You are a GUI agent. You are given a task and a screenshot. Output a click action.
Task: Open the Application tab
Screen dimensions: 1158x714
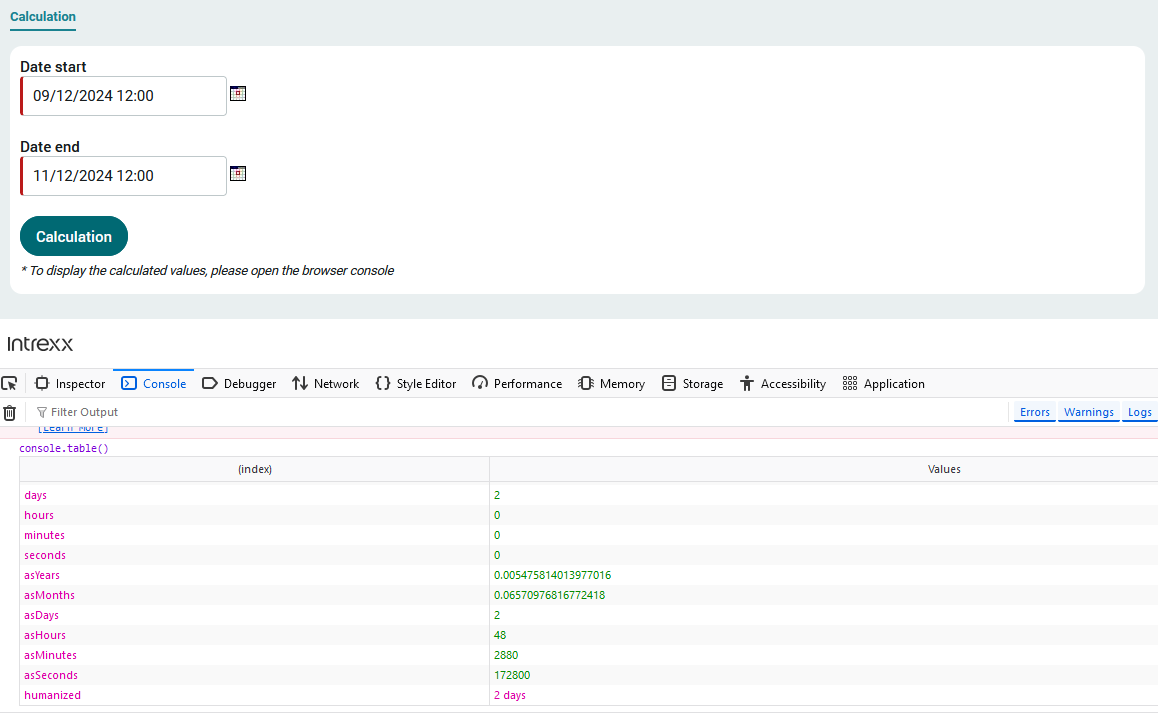coord(883,383)
